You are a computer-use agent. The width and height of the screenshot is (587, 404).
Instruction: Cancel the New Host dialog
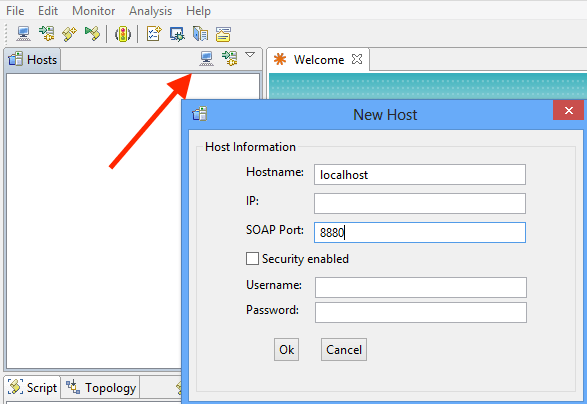point(344,350)
